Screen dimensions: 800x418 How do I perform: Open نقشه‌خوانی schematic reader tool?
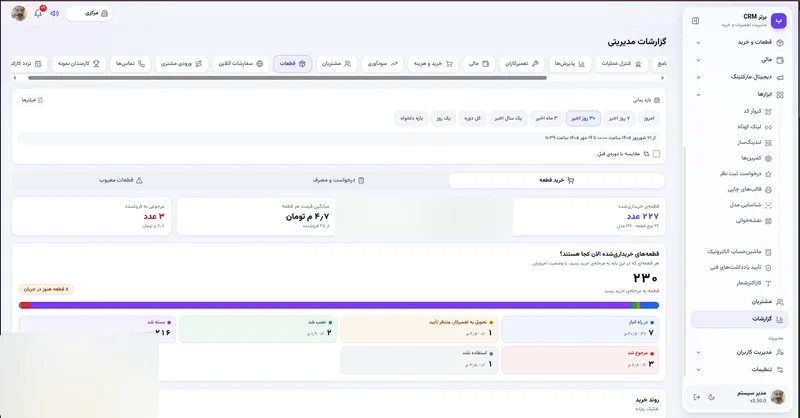753,221
